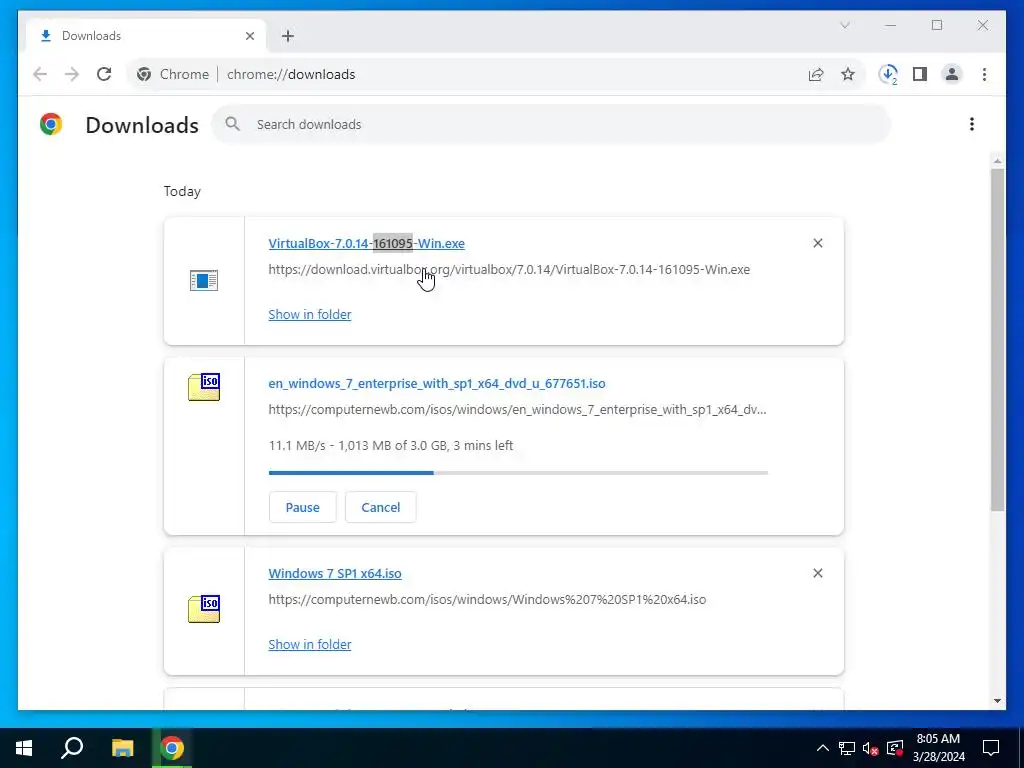1024x768 pixels.
Task: Open Downloads page more actions menu
Action: click(x=972, y=124)
